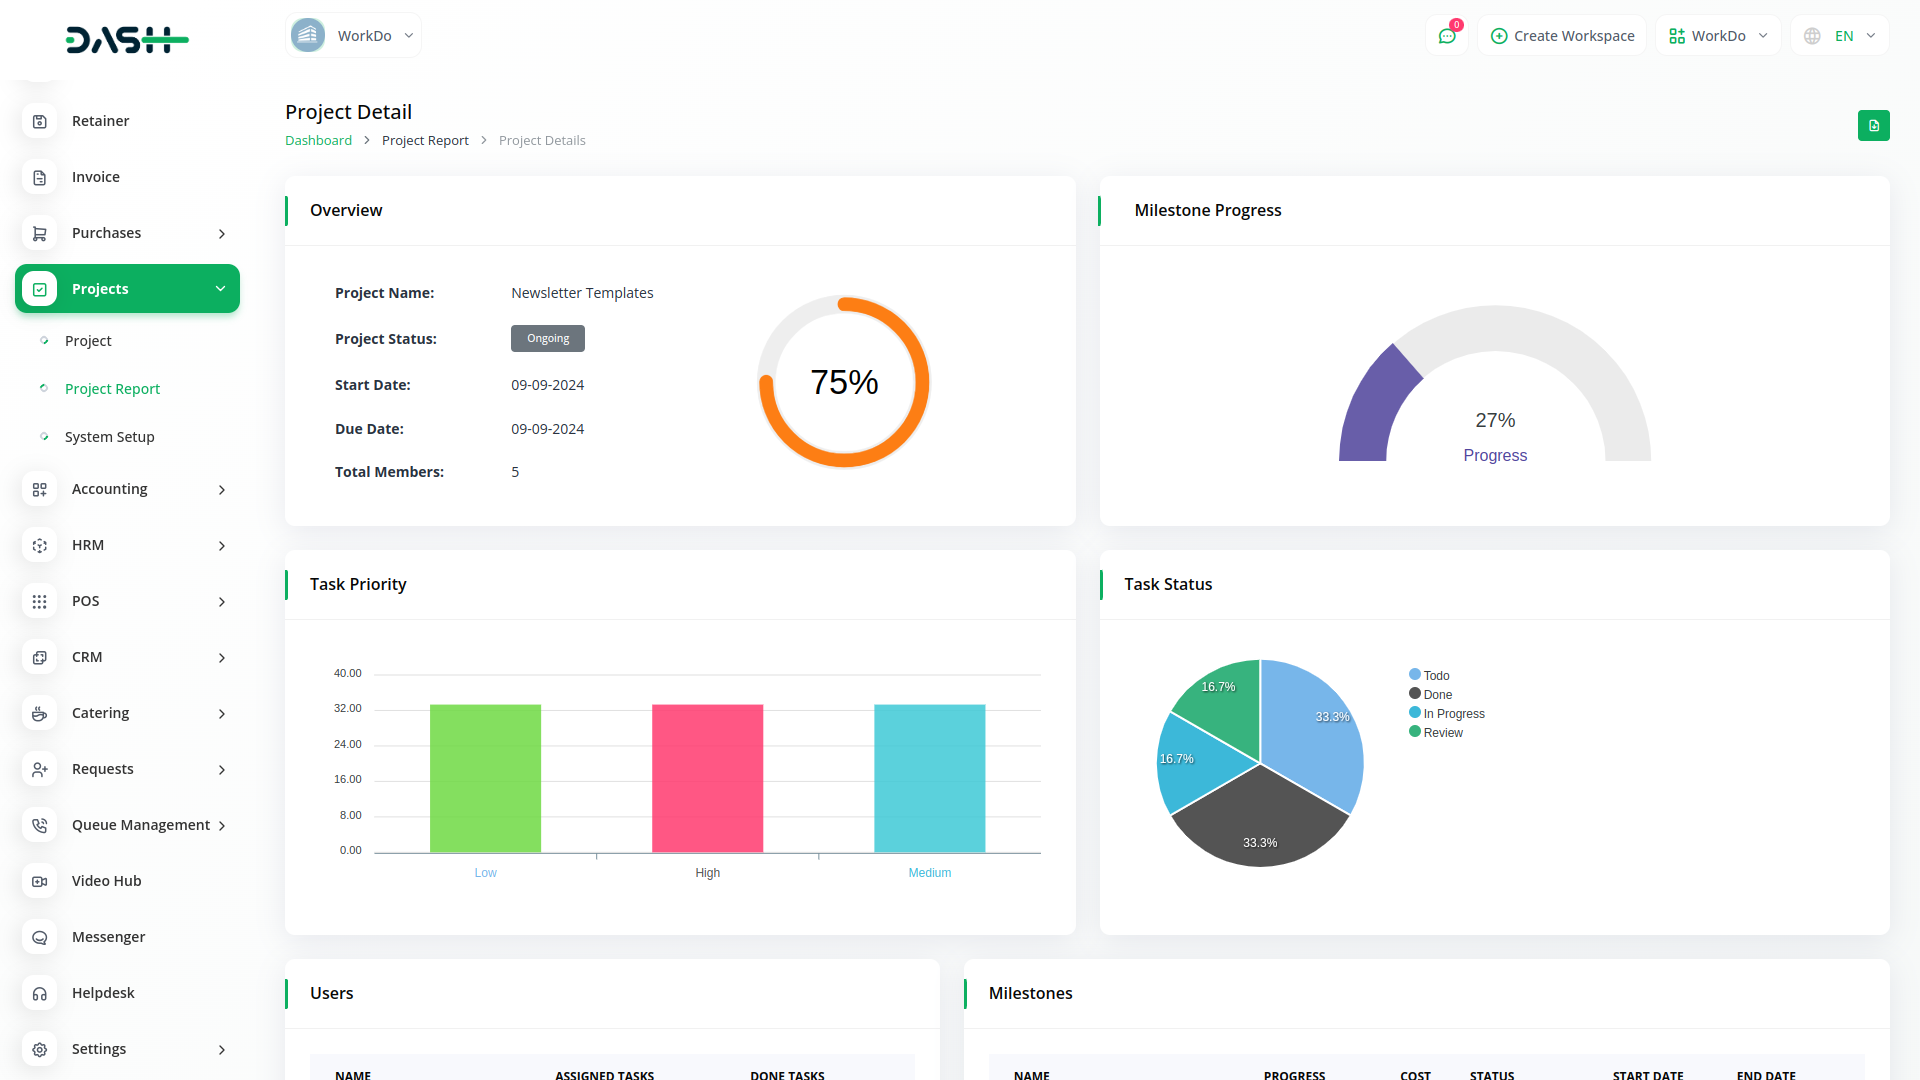
Task: Click the Ongoing project status badge
Action: (547, 338)
